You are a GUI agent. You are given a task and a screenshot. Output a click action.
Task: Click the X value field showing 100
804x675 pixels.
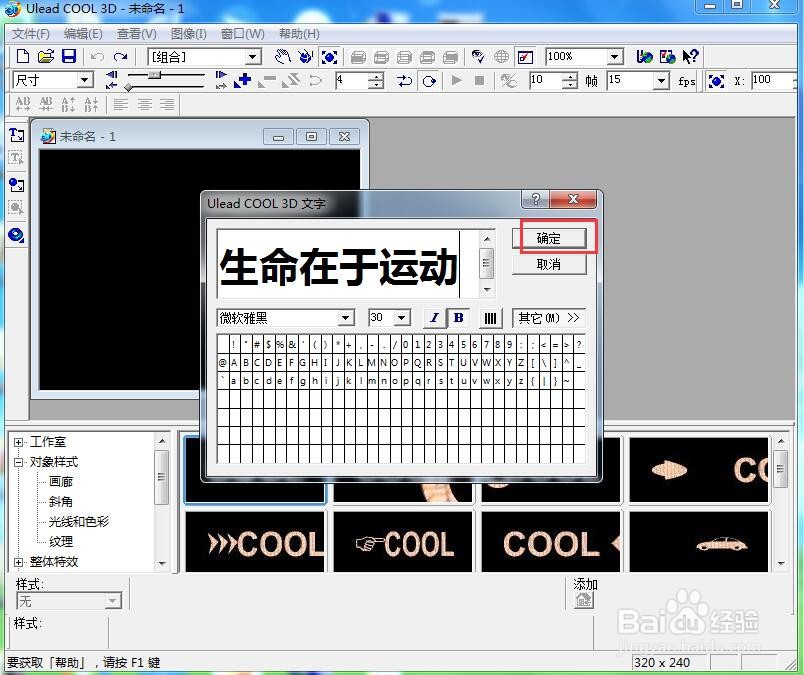click(774, 80)
